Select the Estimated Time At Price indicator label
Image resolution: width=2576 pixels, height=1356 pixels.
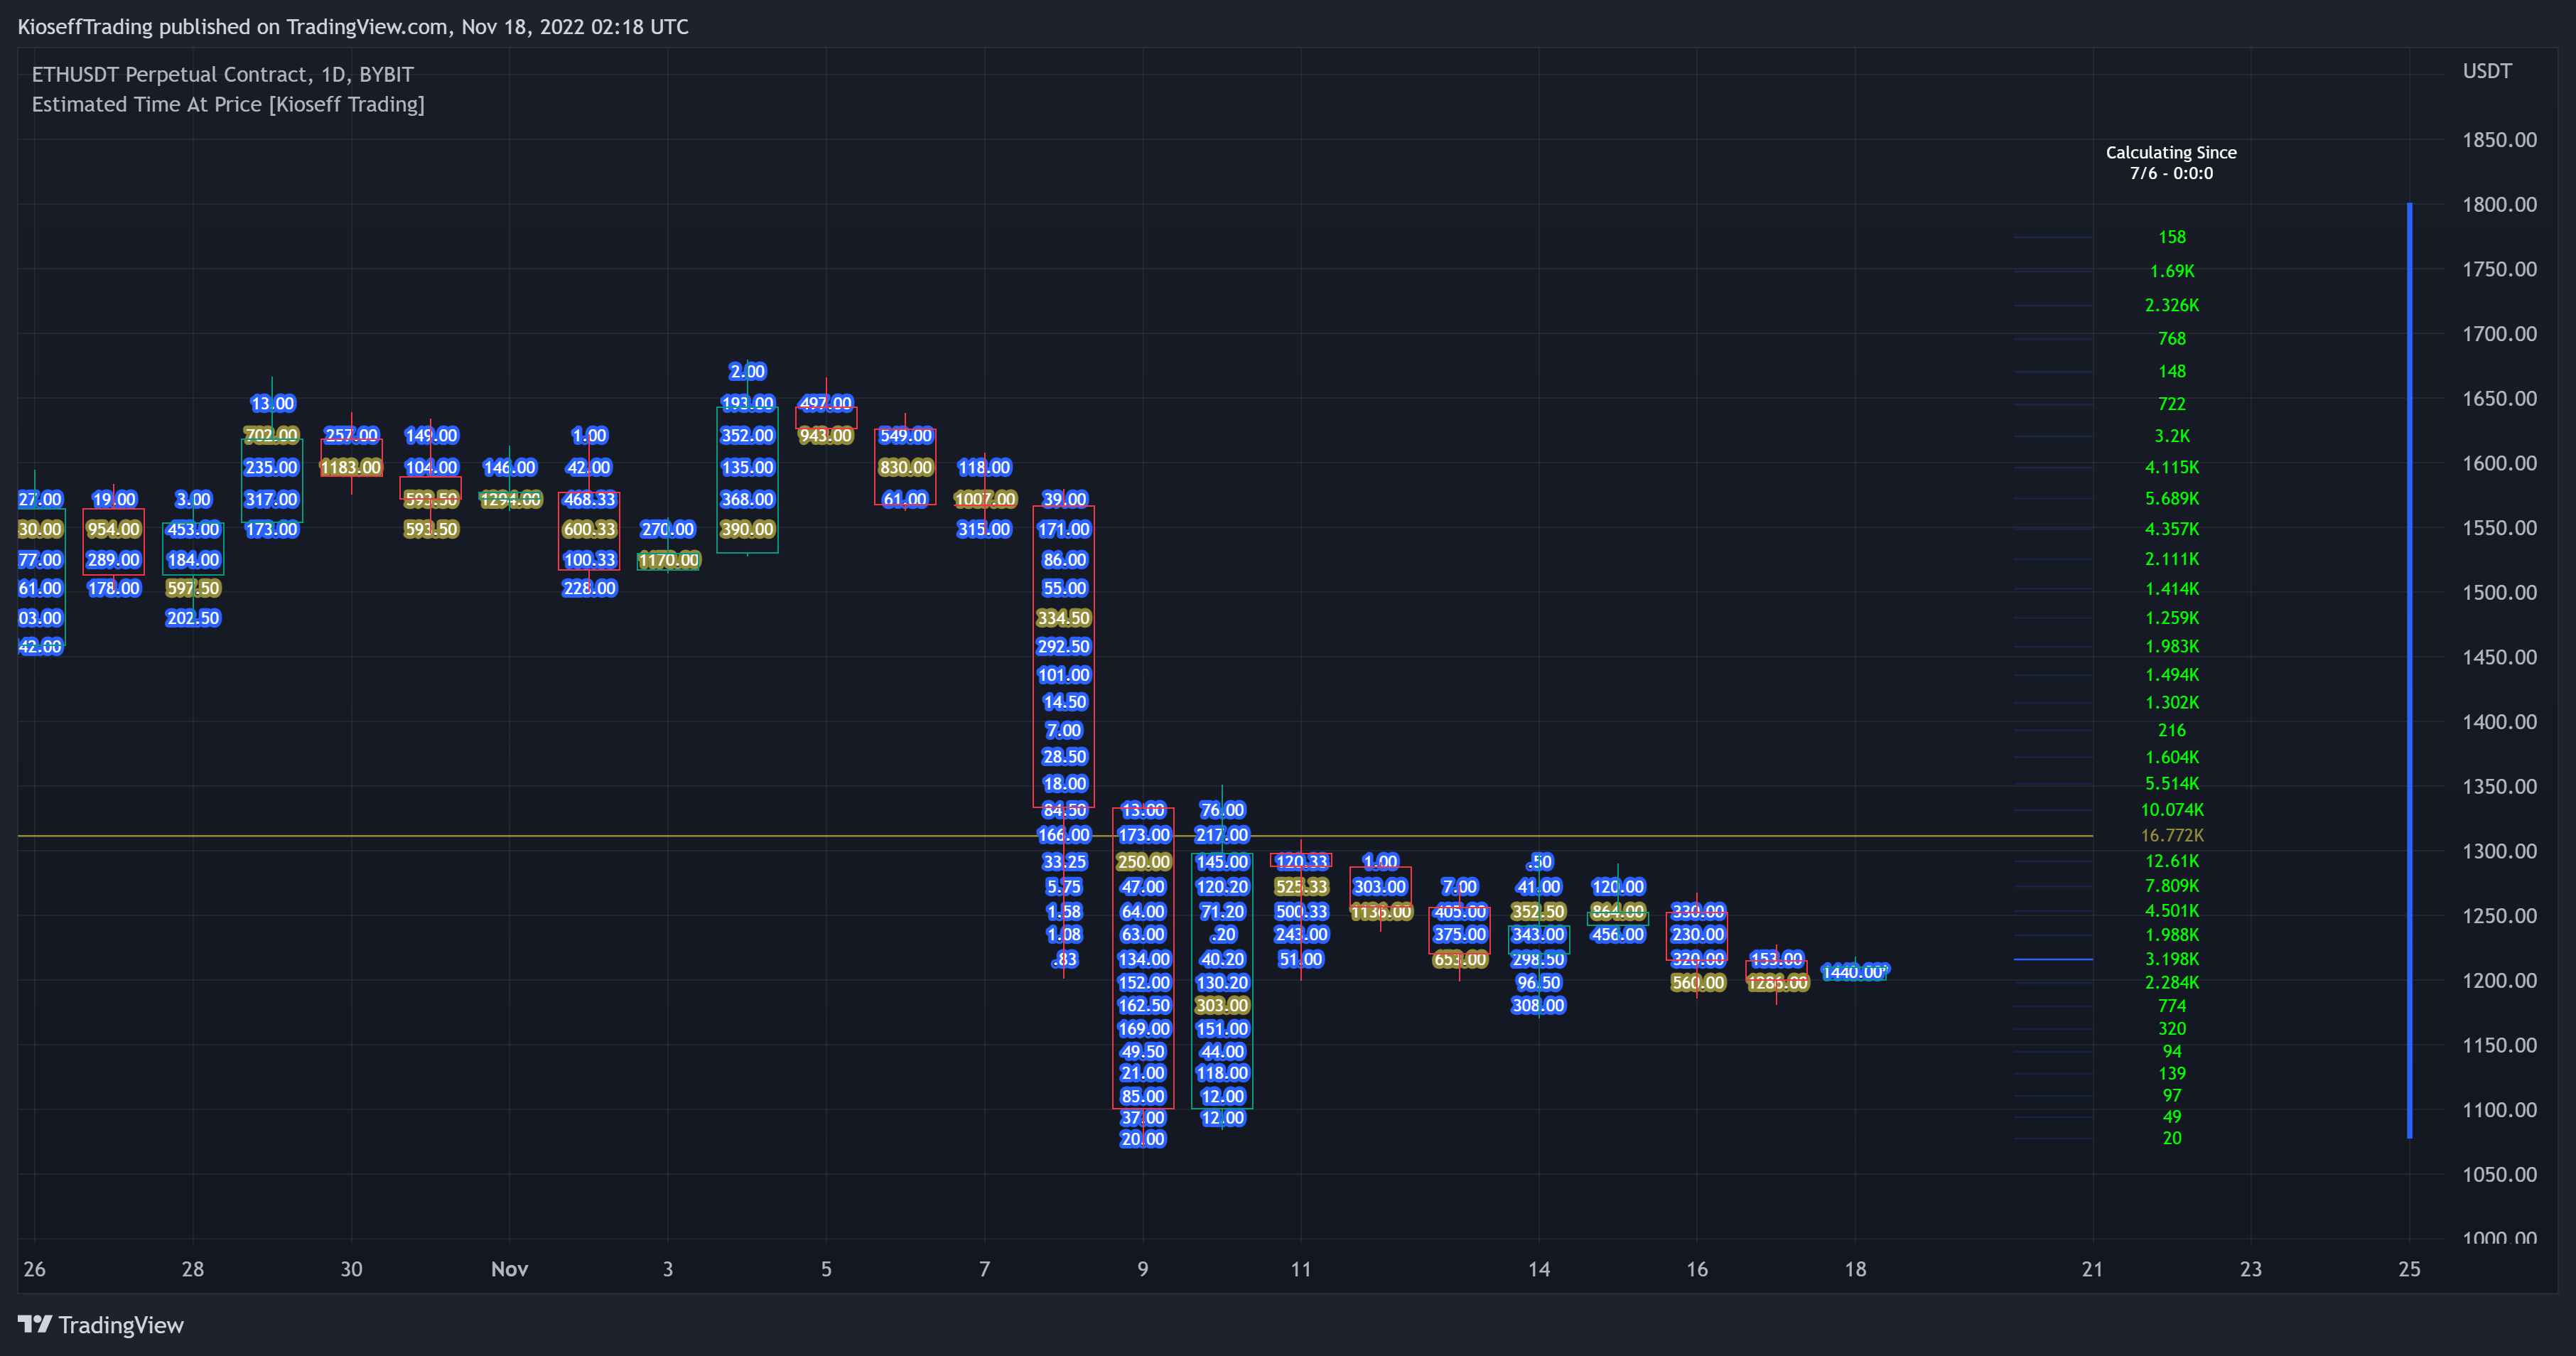point(228,104)
